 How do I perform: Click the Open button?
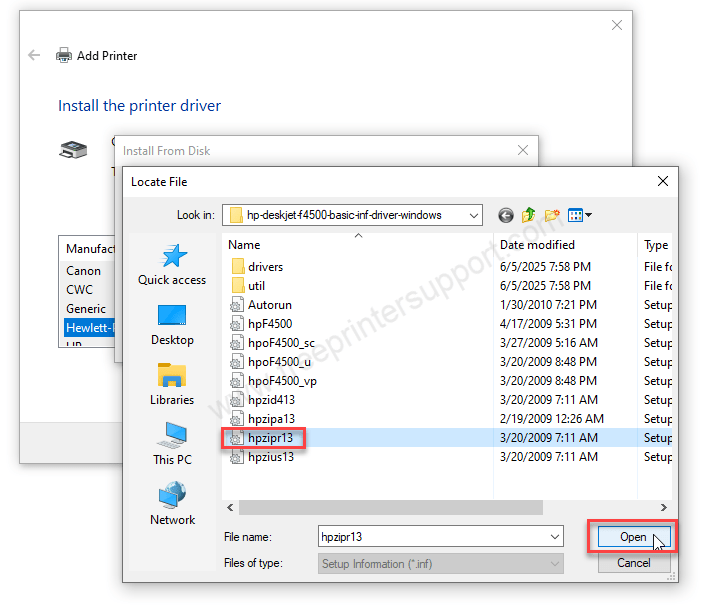[633, 537]
